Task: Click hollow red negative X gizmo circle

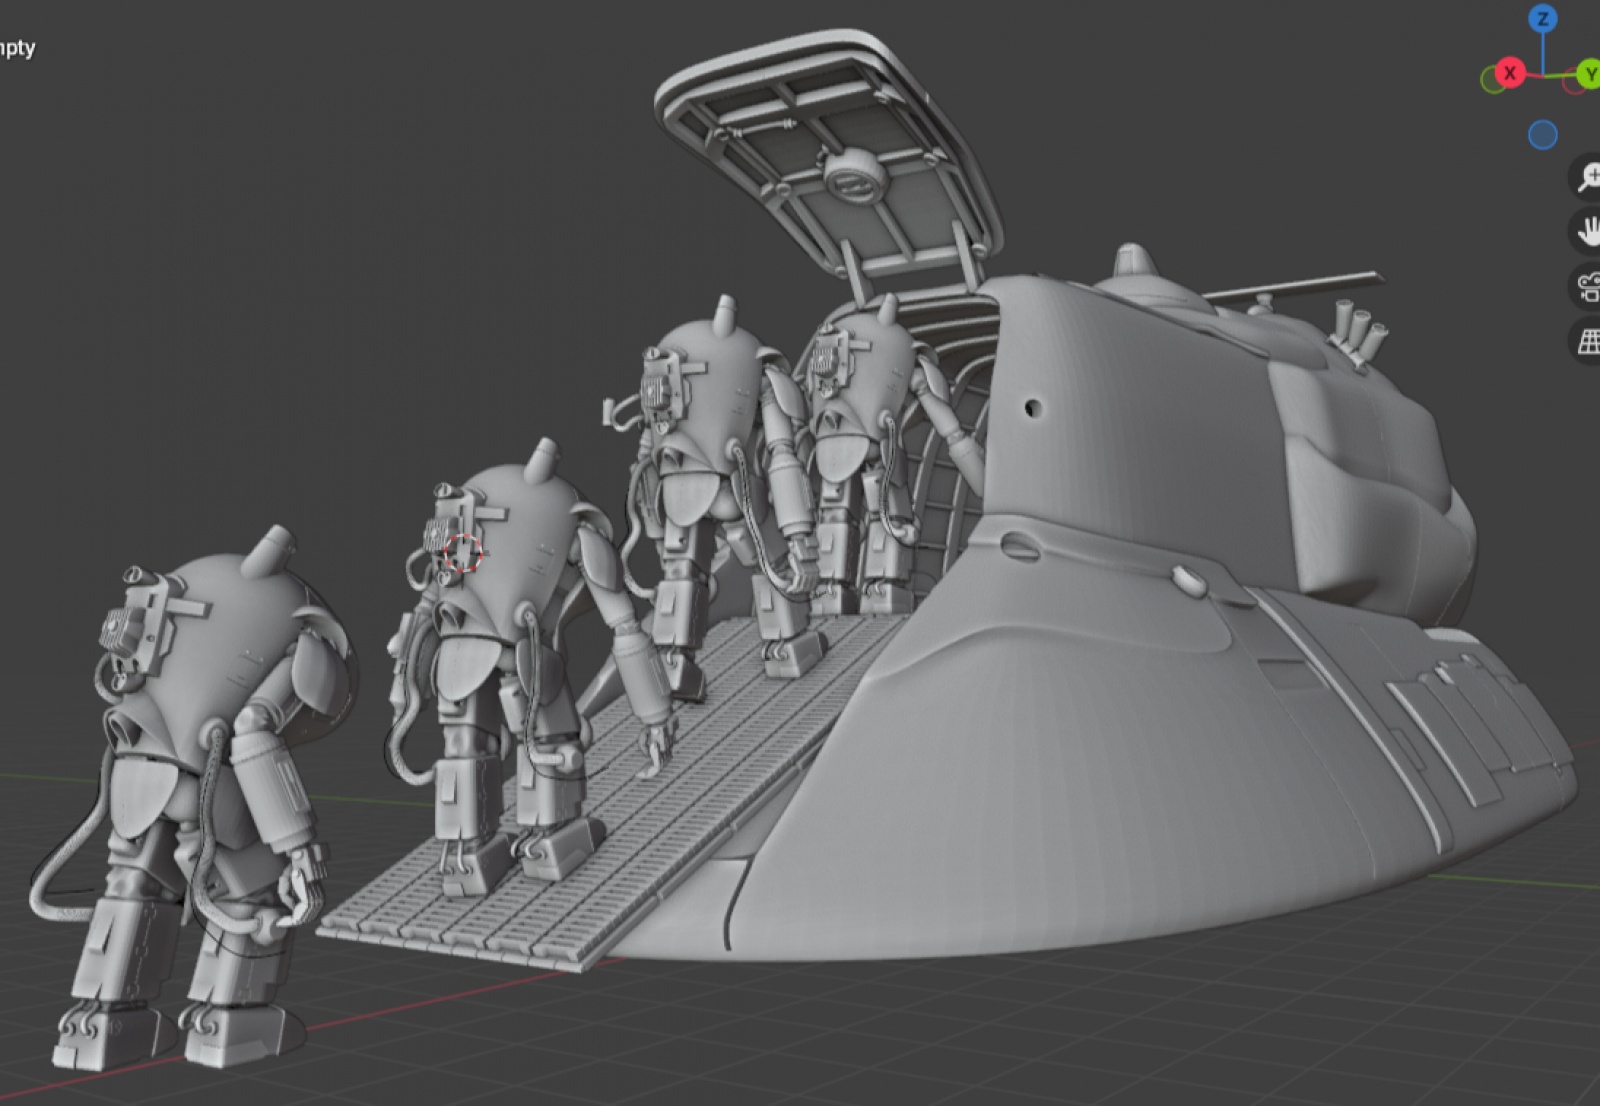Action: click(1573, 83)
